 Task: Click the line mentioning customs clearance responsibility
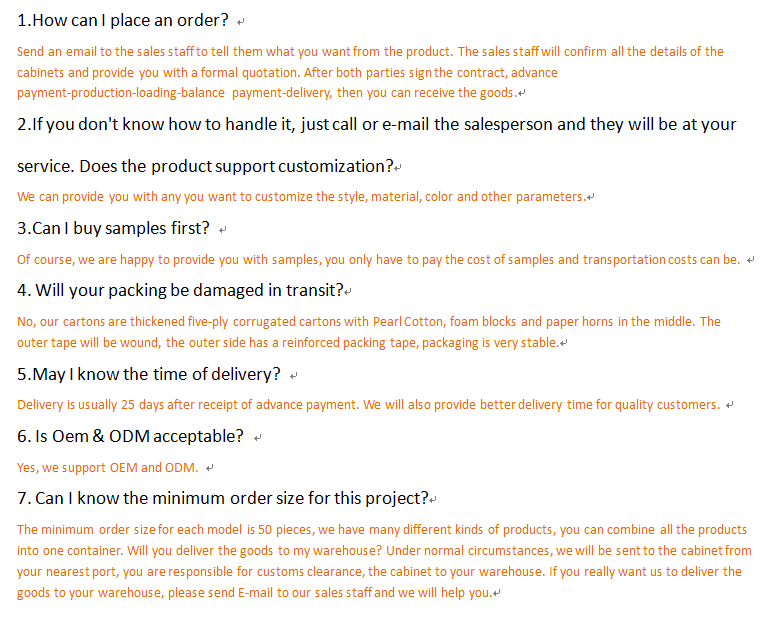tap(379, 572)
